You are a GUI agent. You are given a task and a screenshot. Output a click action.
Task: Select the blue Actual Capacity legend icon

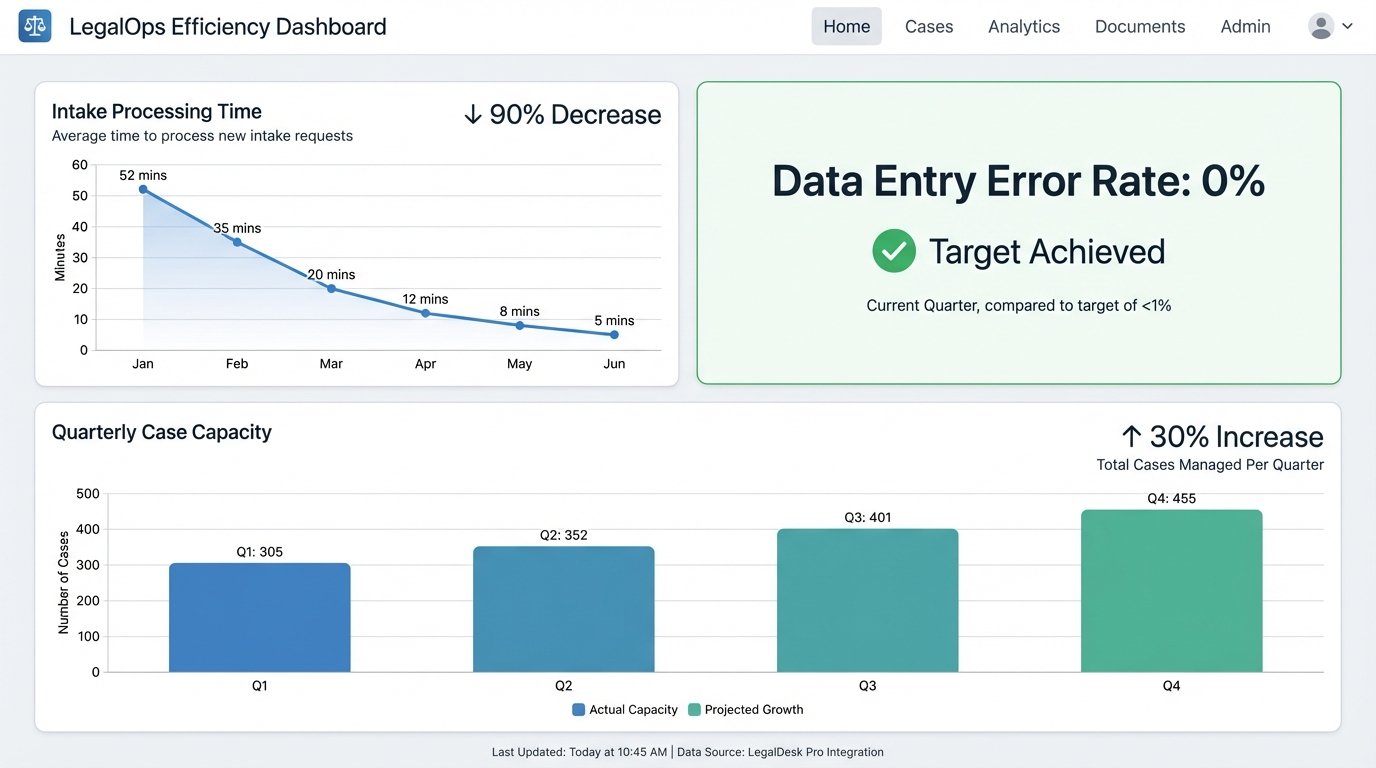click(577, 709)
